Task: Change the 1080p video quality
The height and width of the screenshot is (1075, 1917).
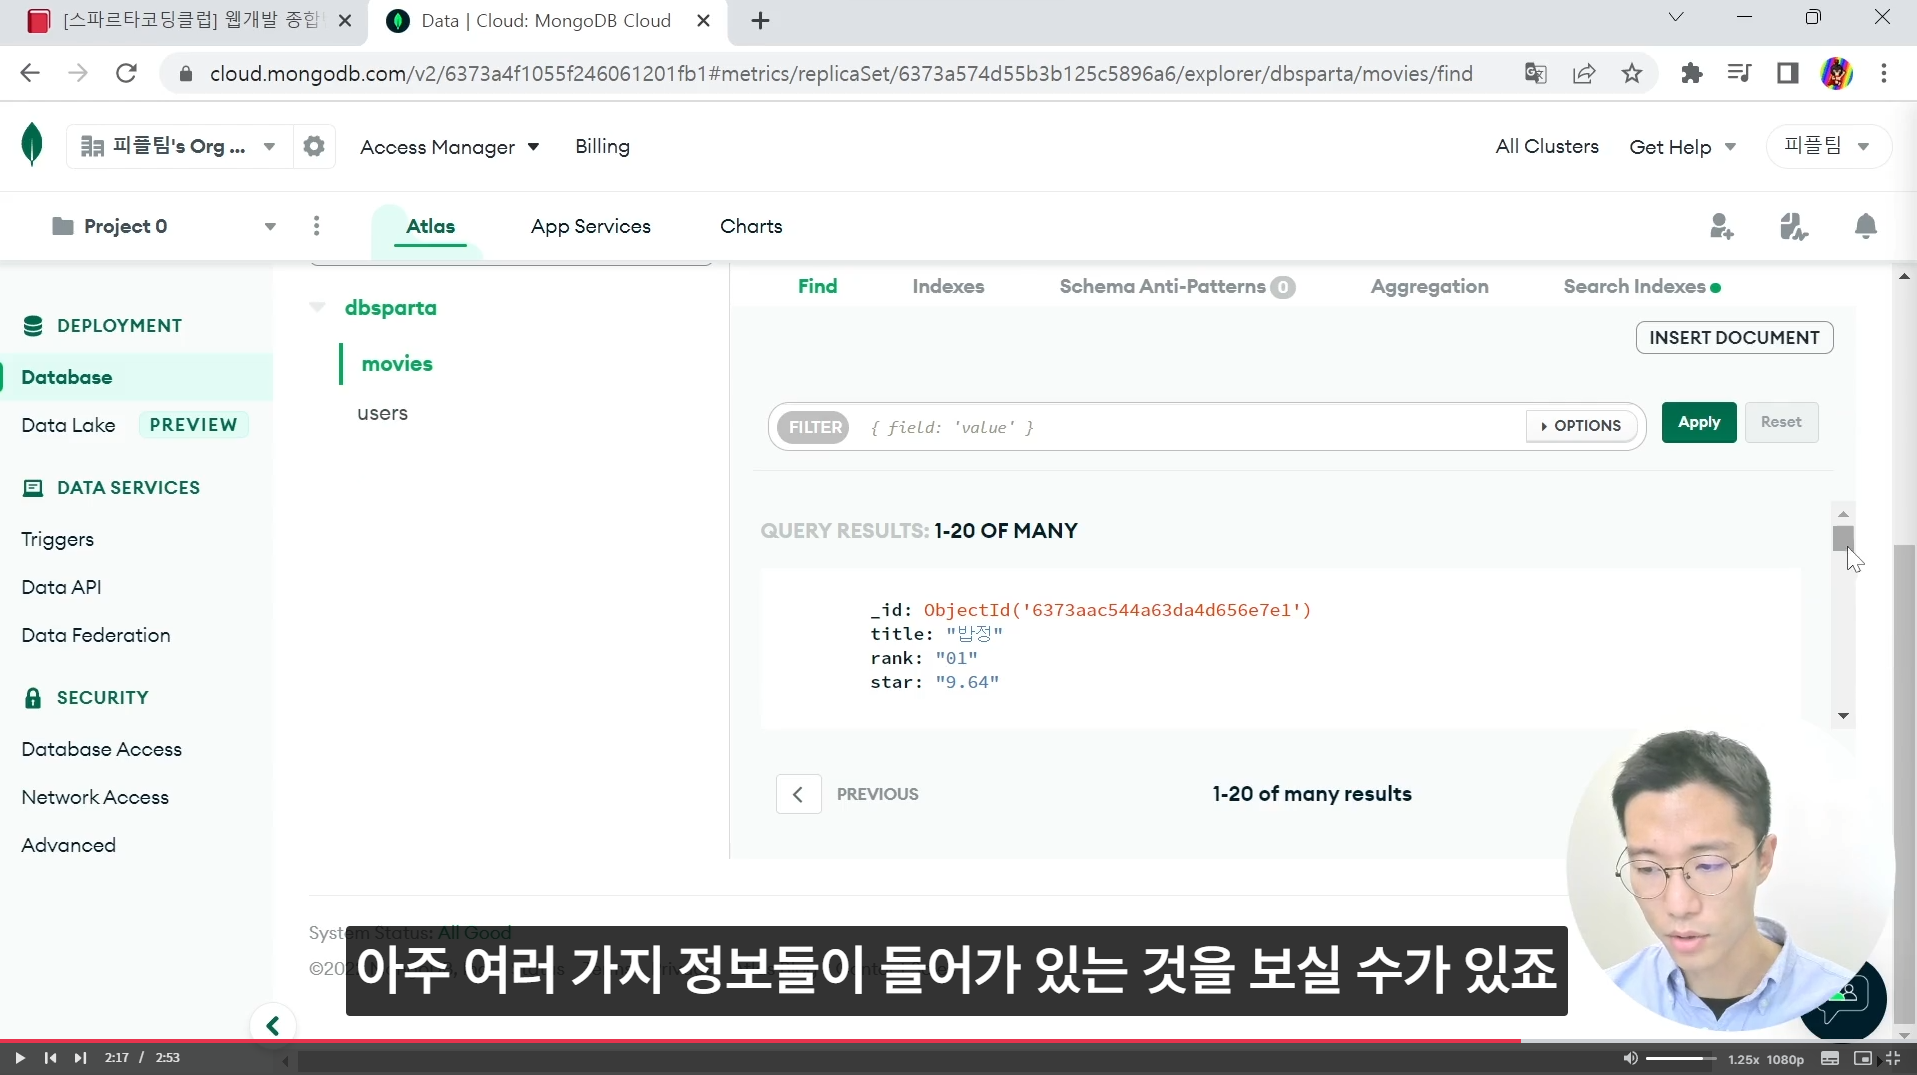Action: (1785, 1059)
